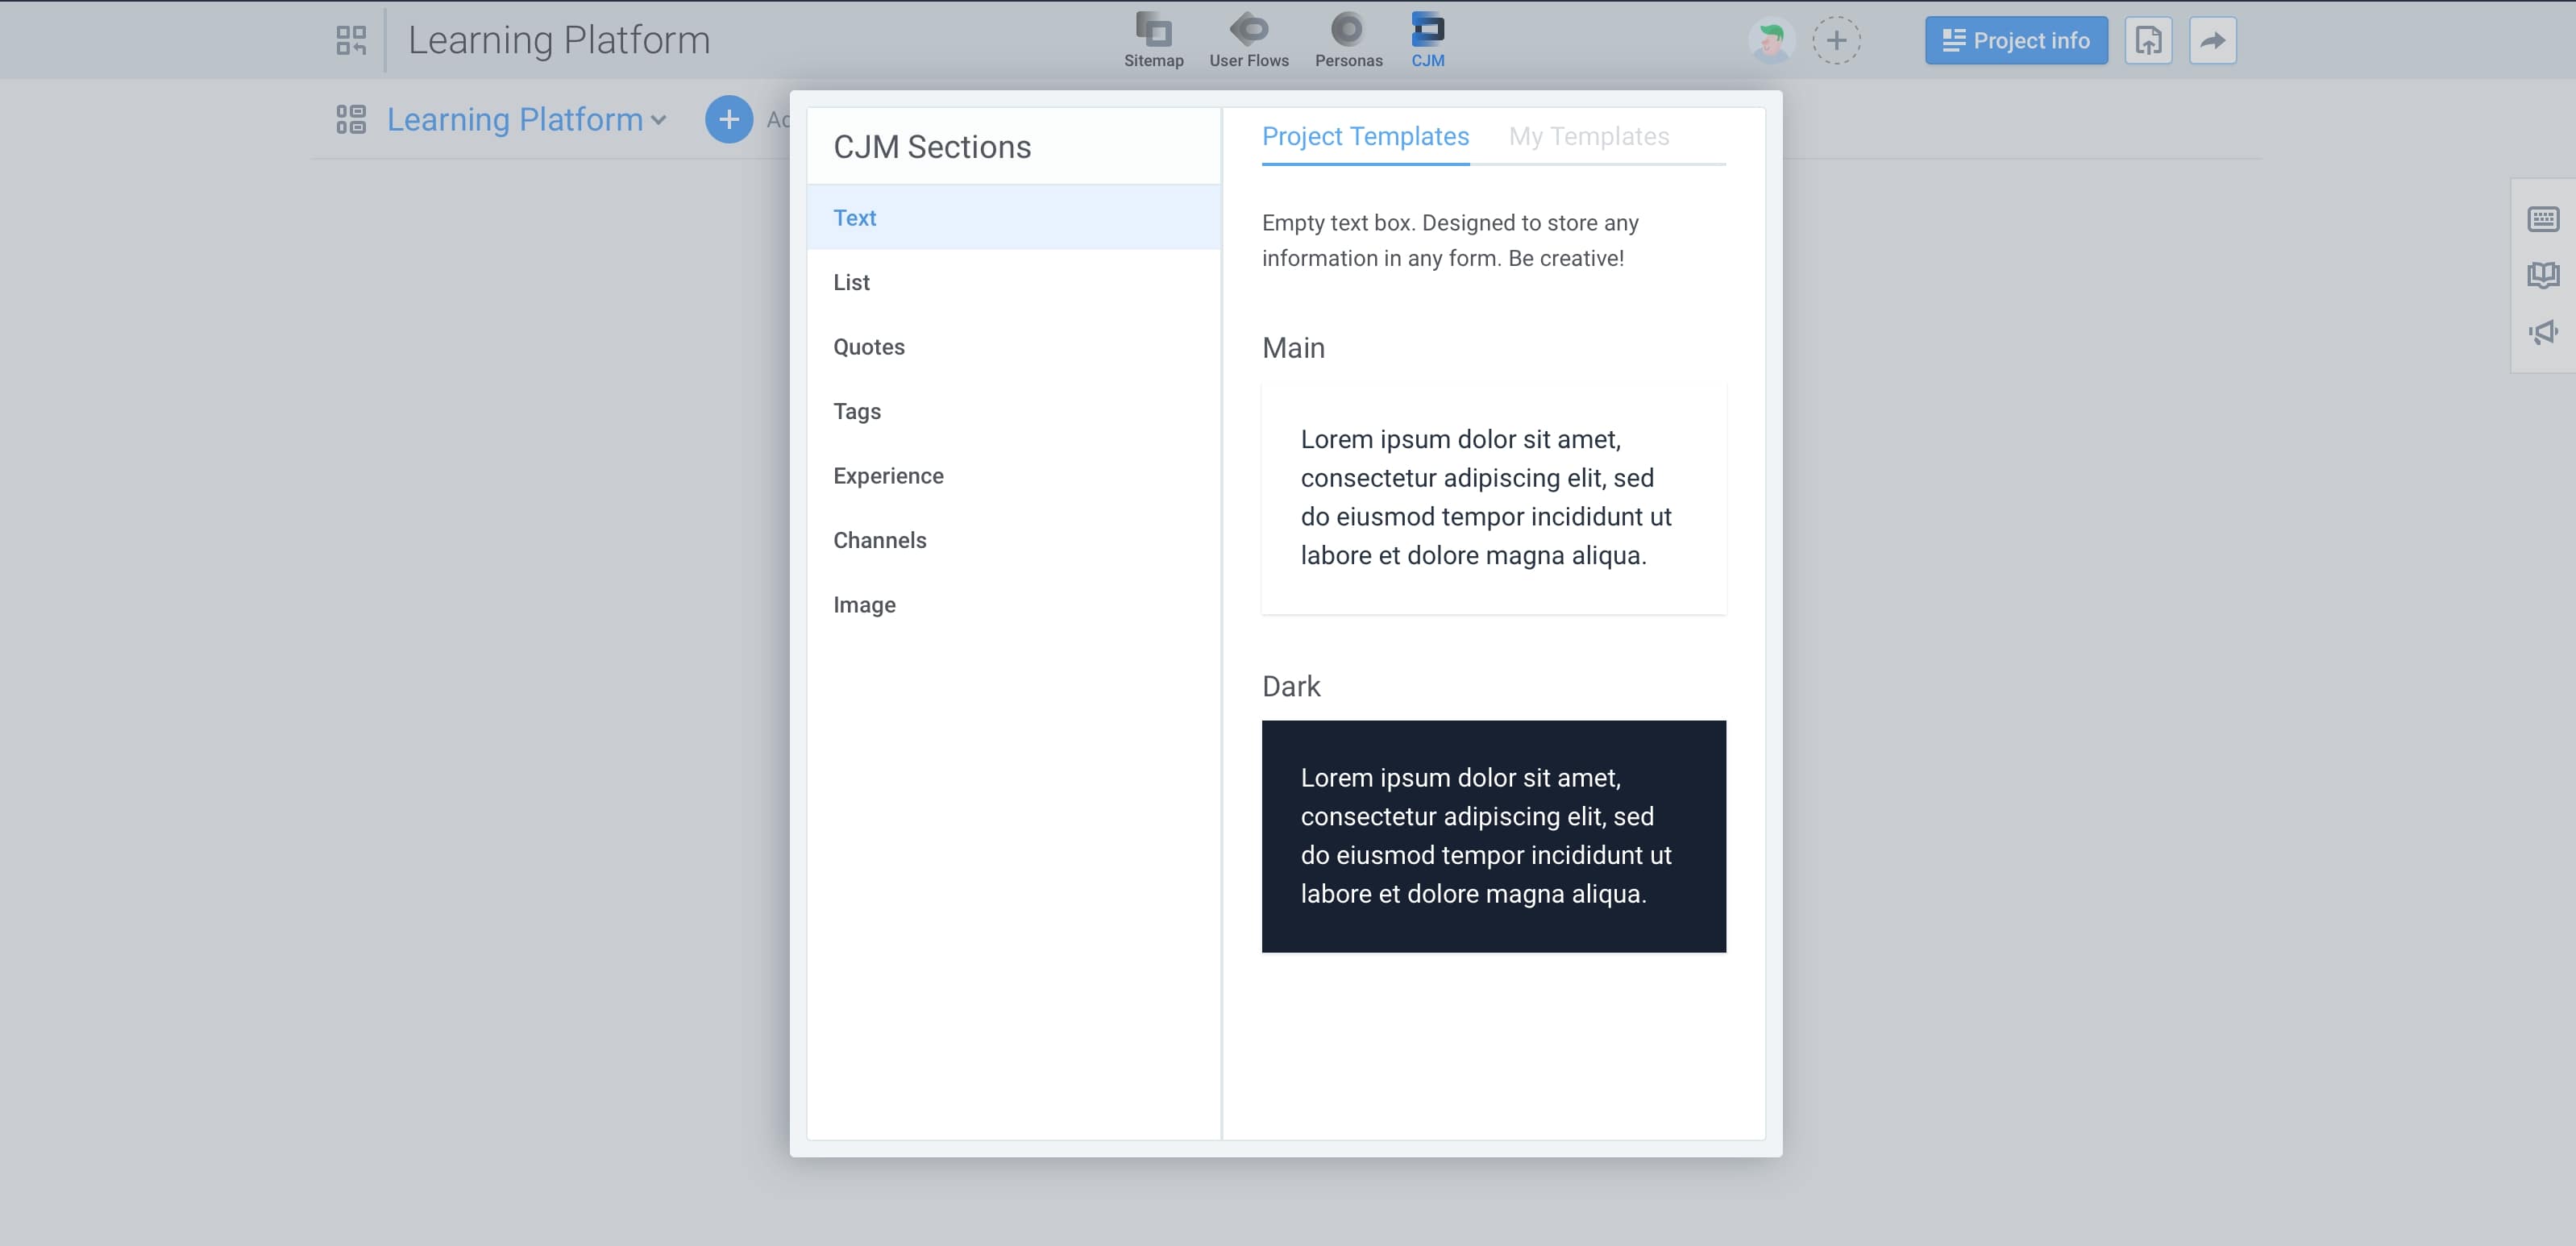Select Experience in CJM Sections list

(x=888, y=476)
